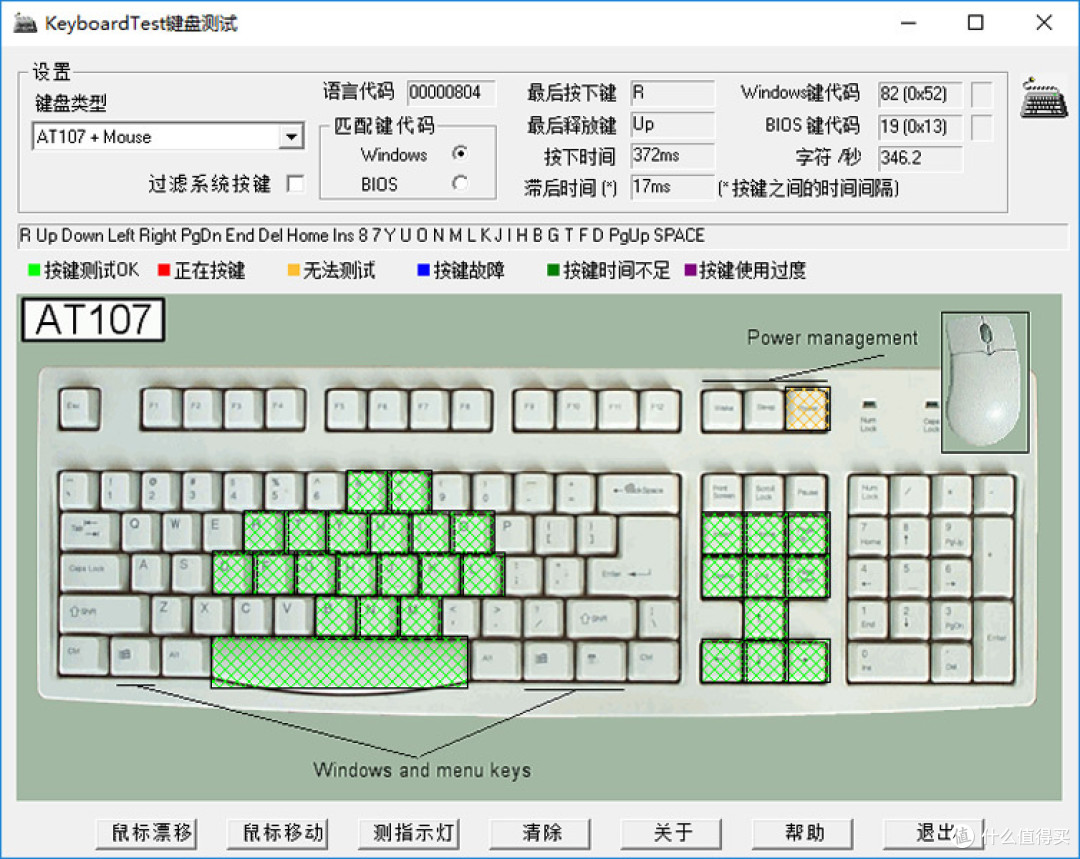This screenshot has height=859, width=1080.
Task: Click the numpad 5 key
Action: point(911,575)
